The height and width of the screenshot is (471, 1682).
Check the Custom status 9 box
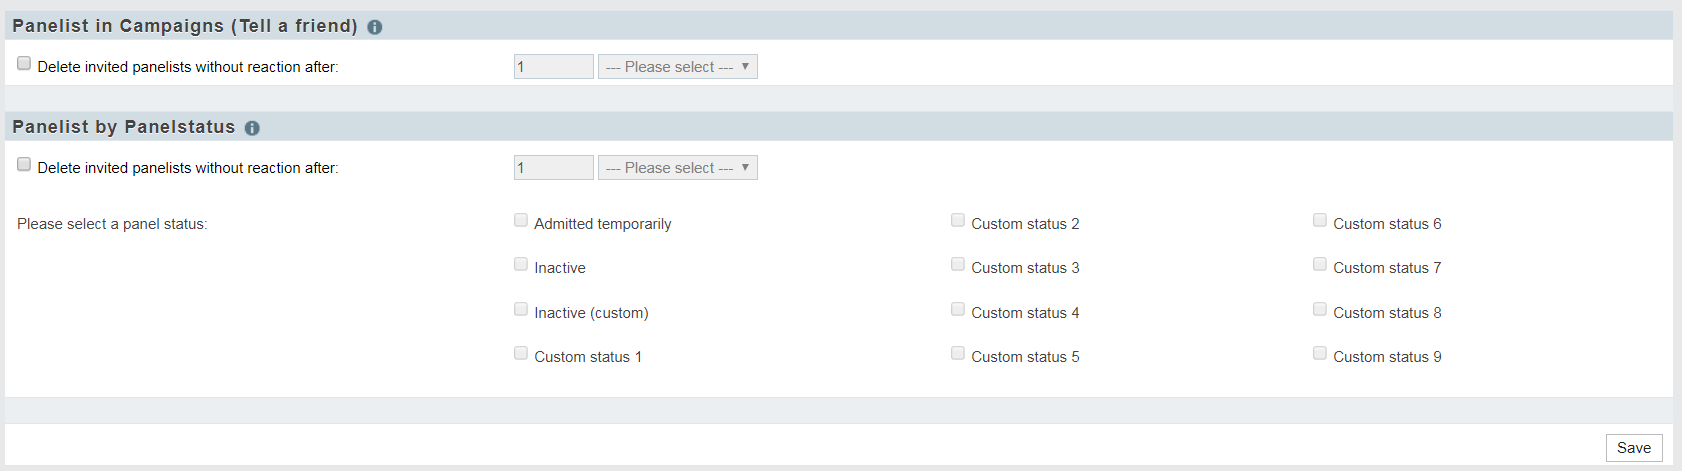pos(1320,353)
